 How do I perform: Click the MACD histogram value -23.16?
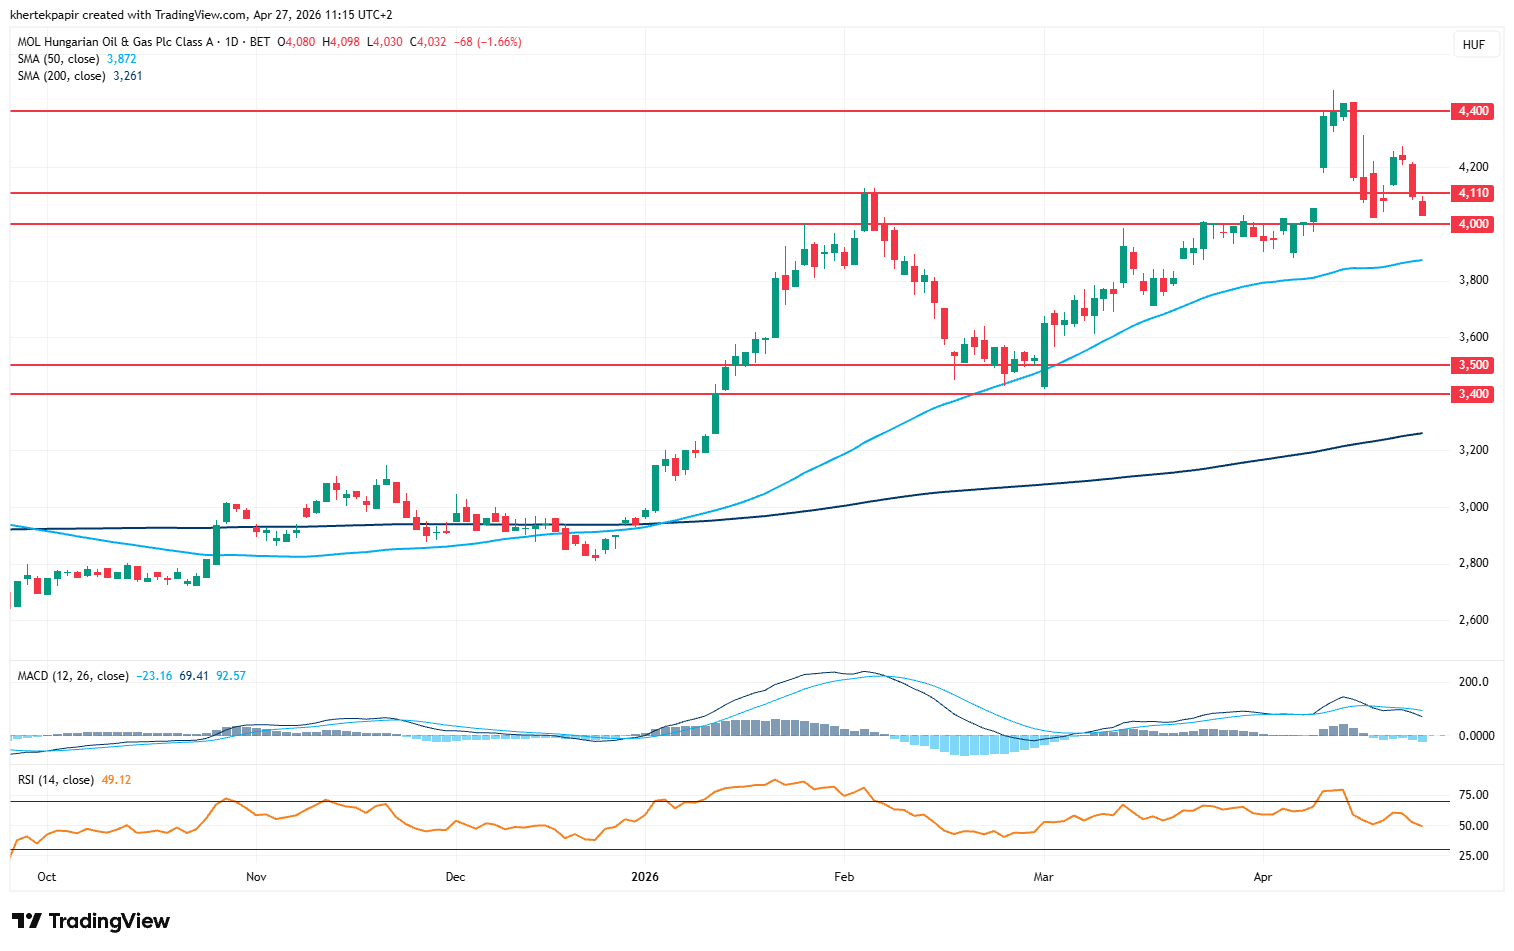point(154,676)
